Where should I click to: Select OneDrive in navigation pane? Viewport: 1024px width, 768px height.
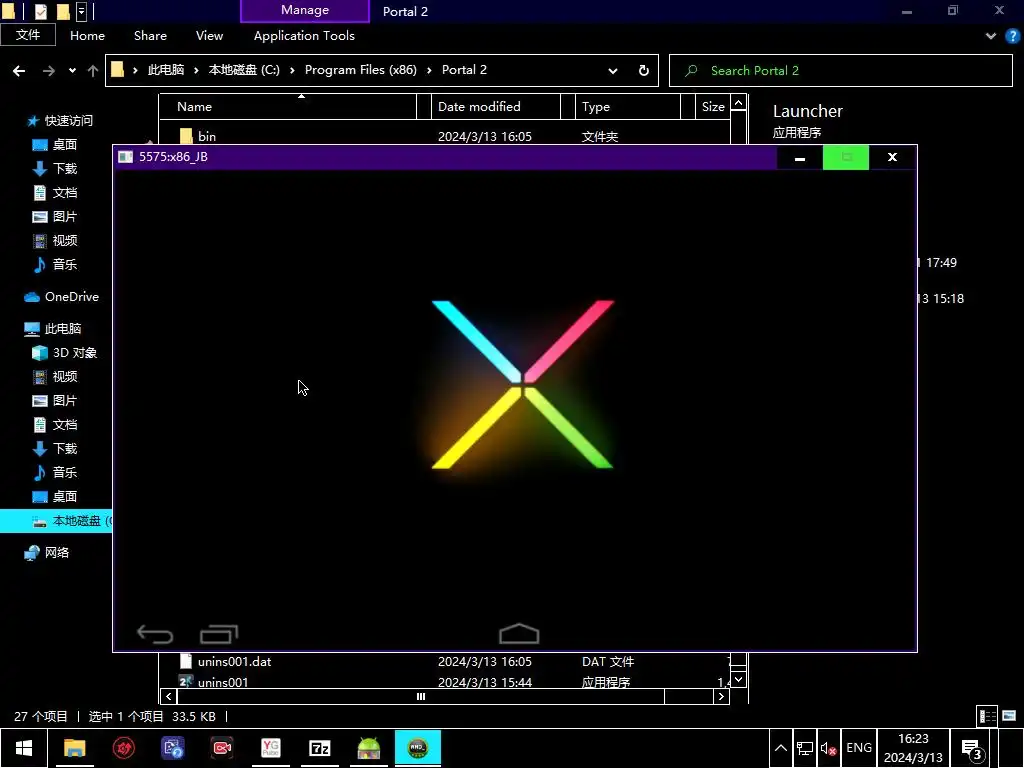pos(61,296)
